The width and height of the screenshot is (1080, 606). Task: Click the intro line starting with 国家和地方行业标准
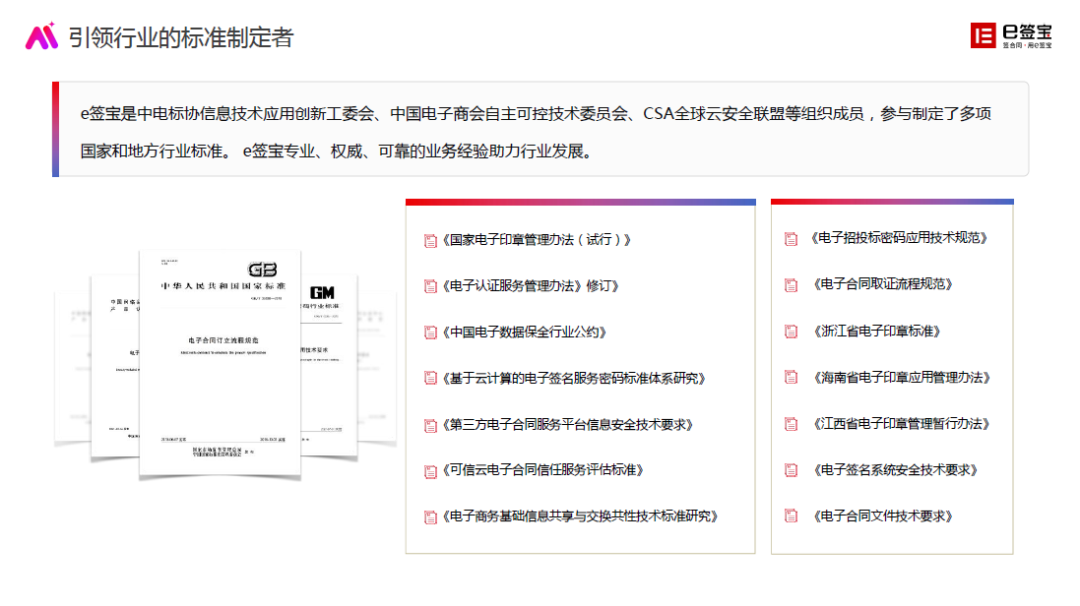point(336,151)
